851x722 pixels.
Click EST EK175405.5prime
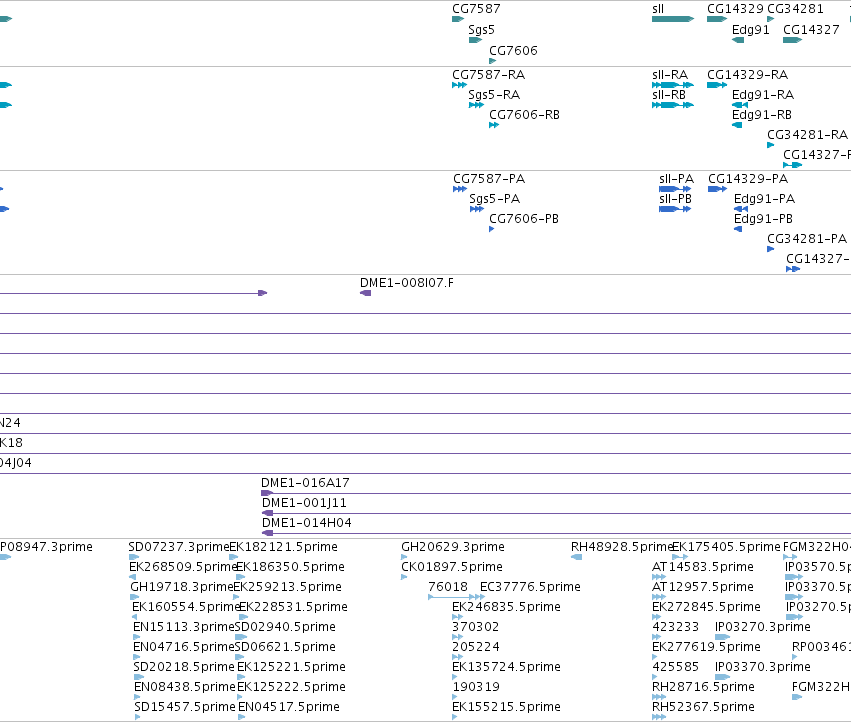click(x=726, y=547)
